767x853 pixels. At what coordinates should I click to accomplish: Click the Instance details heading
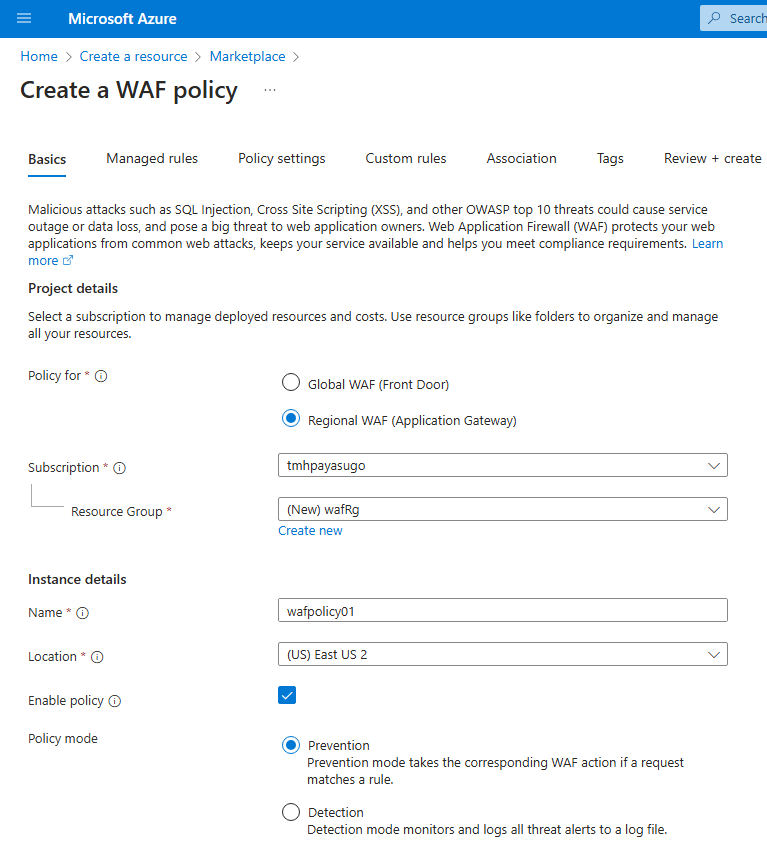(x=77, y=579)
